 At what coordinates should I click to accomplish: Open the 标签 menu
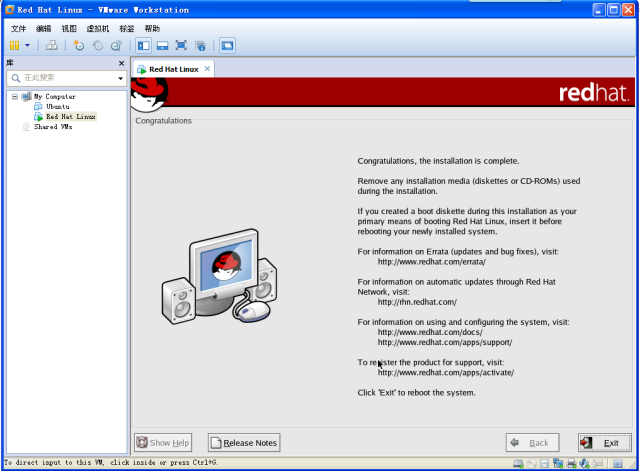[127, 29]
